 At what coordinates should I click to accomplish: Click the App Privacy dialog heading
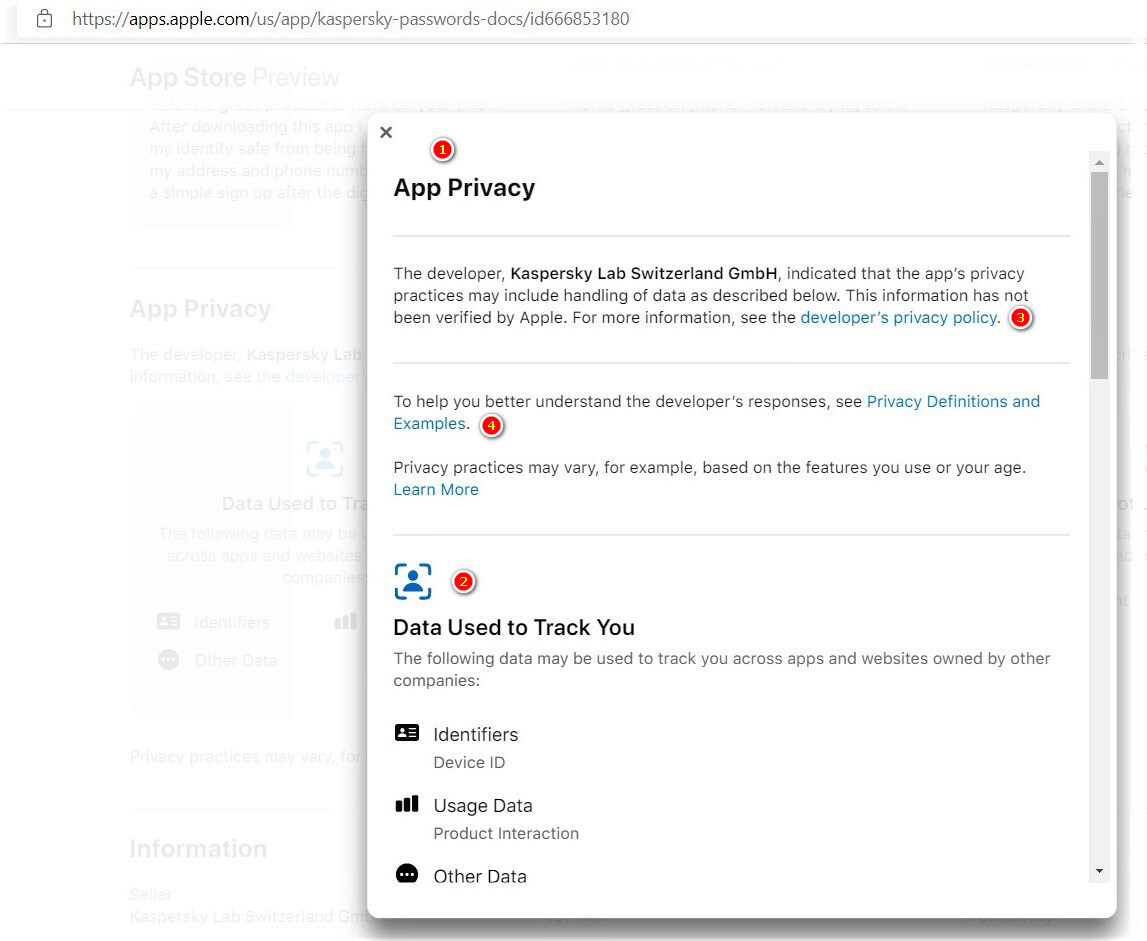coord(464,188)
